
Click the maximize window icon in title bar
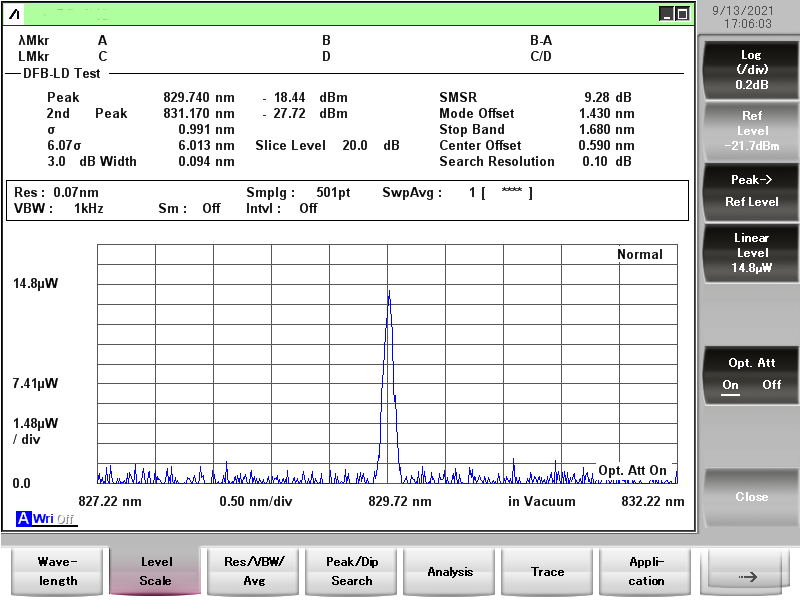tap(682, 13)
